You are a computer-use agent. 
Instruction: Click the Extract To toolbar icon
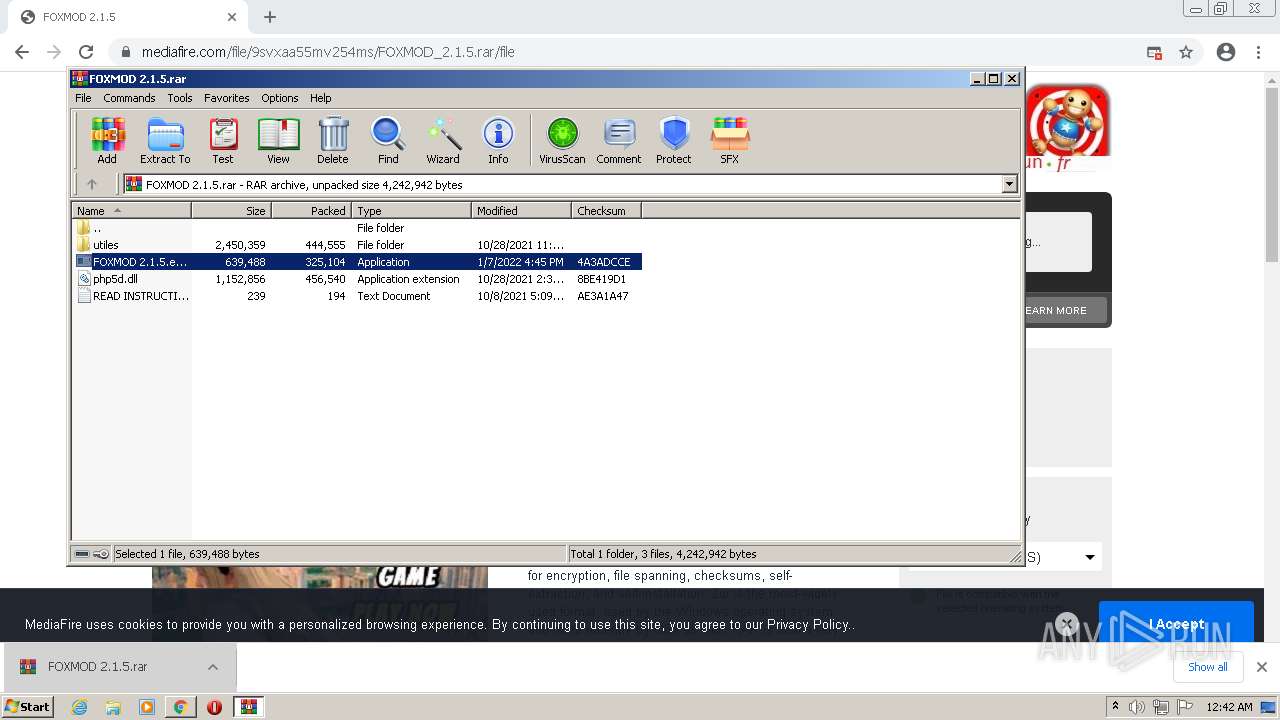(x=165, y=140)
